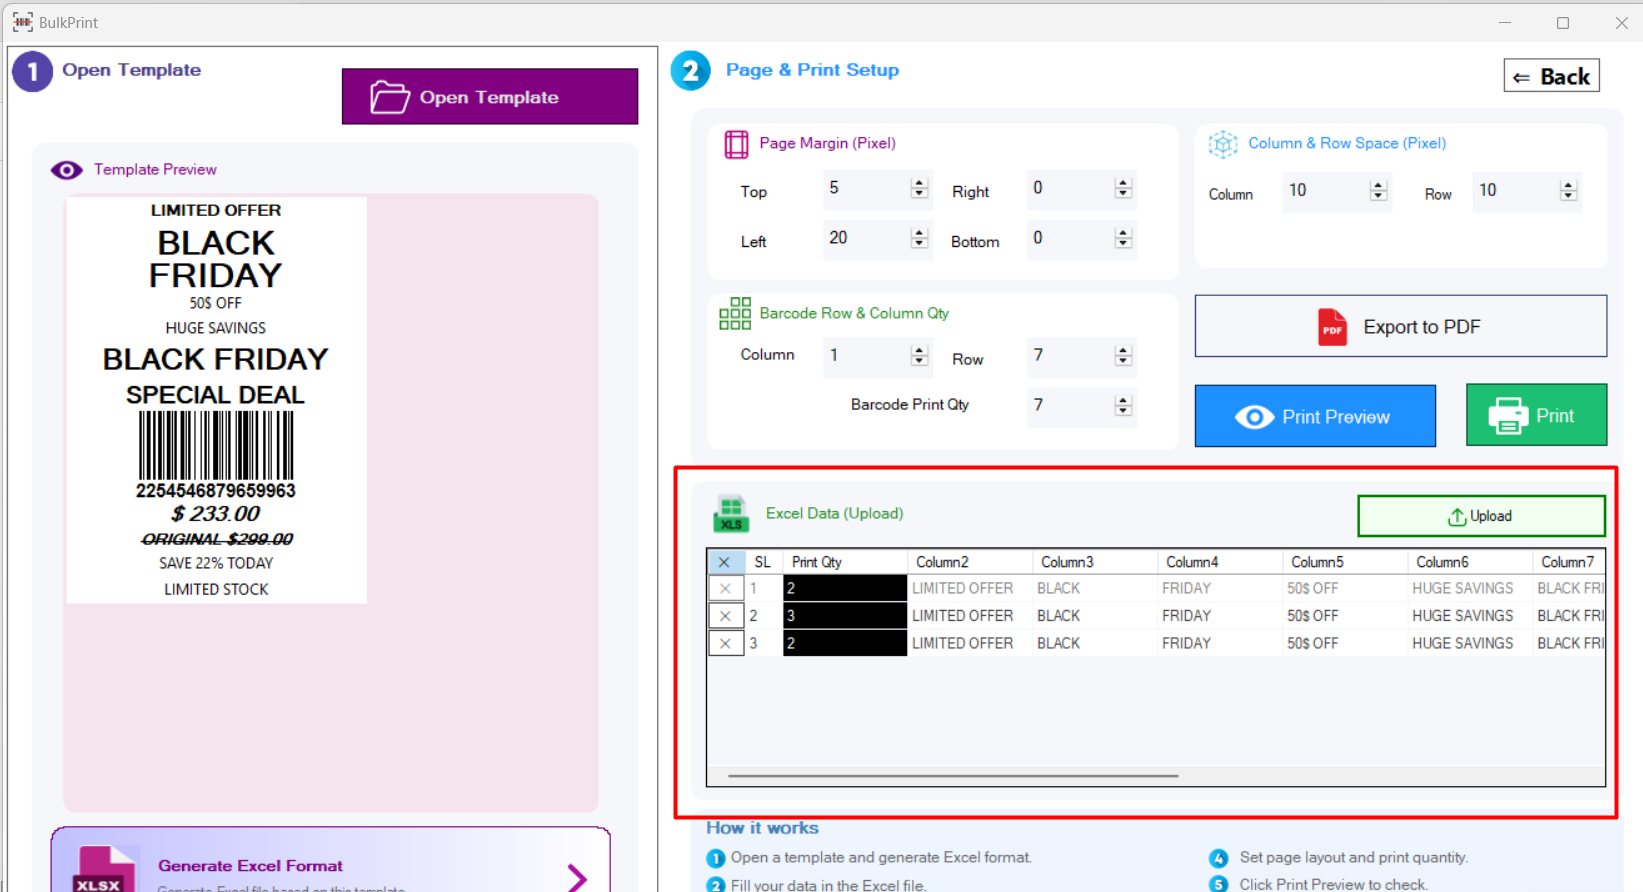Click the SL column header
This screenshot has width=1643, height=892.
pyautogui.click(x=763, y=562)
